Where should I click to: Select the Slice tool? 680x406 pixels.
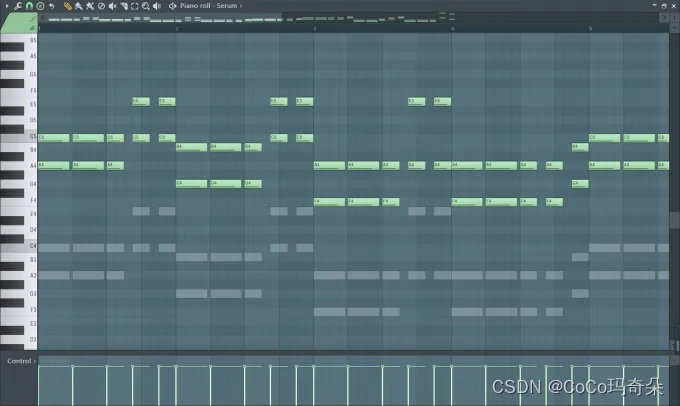coord(124,6)
